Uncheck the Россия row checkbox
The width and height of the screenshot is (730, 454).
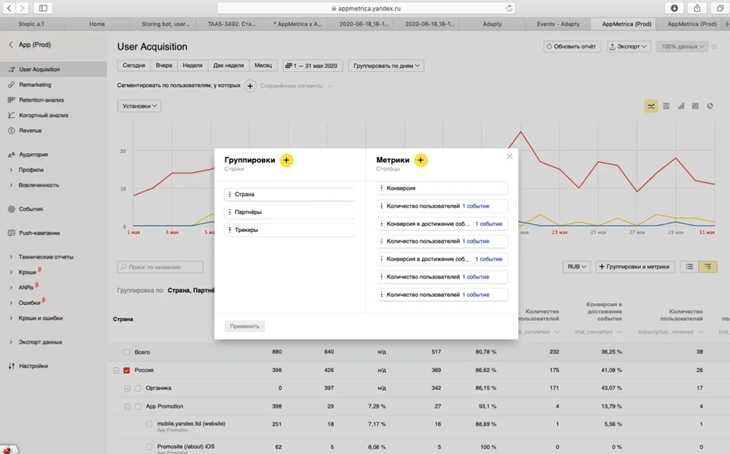click(x=127, y=370)
